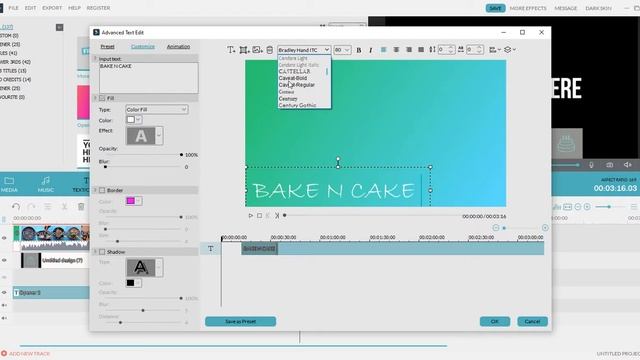
Task: Click the zoom out timeline icon in dialog
Action: tap(496, 228)
